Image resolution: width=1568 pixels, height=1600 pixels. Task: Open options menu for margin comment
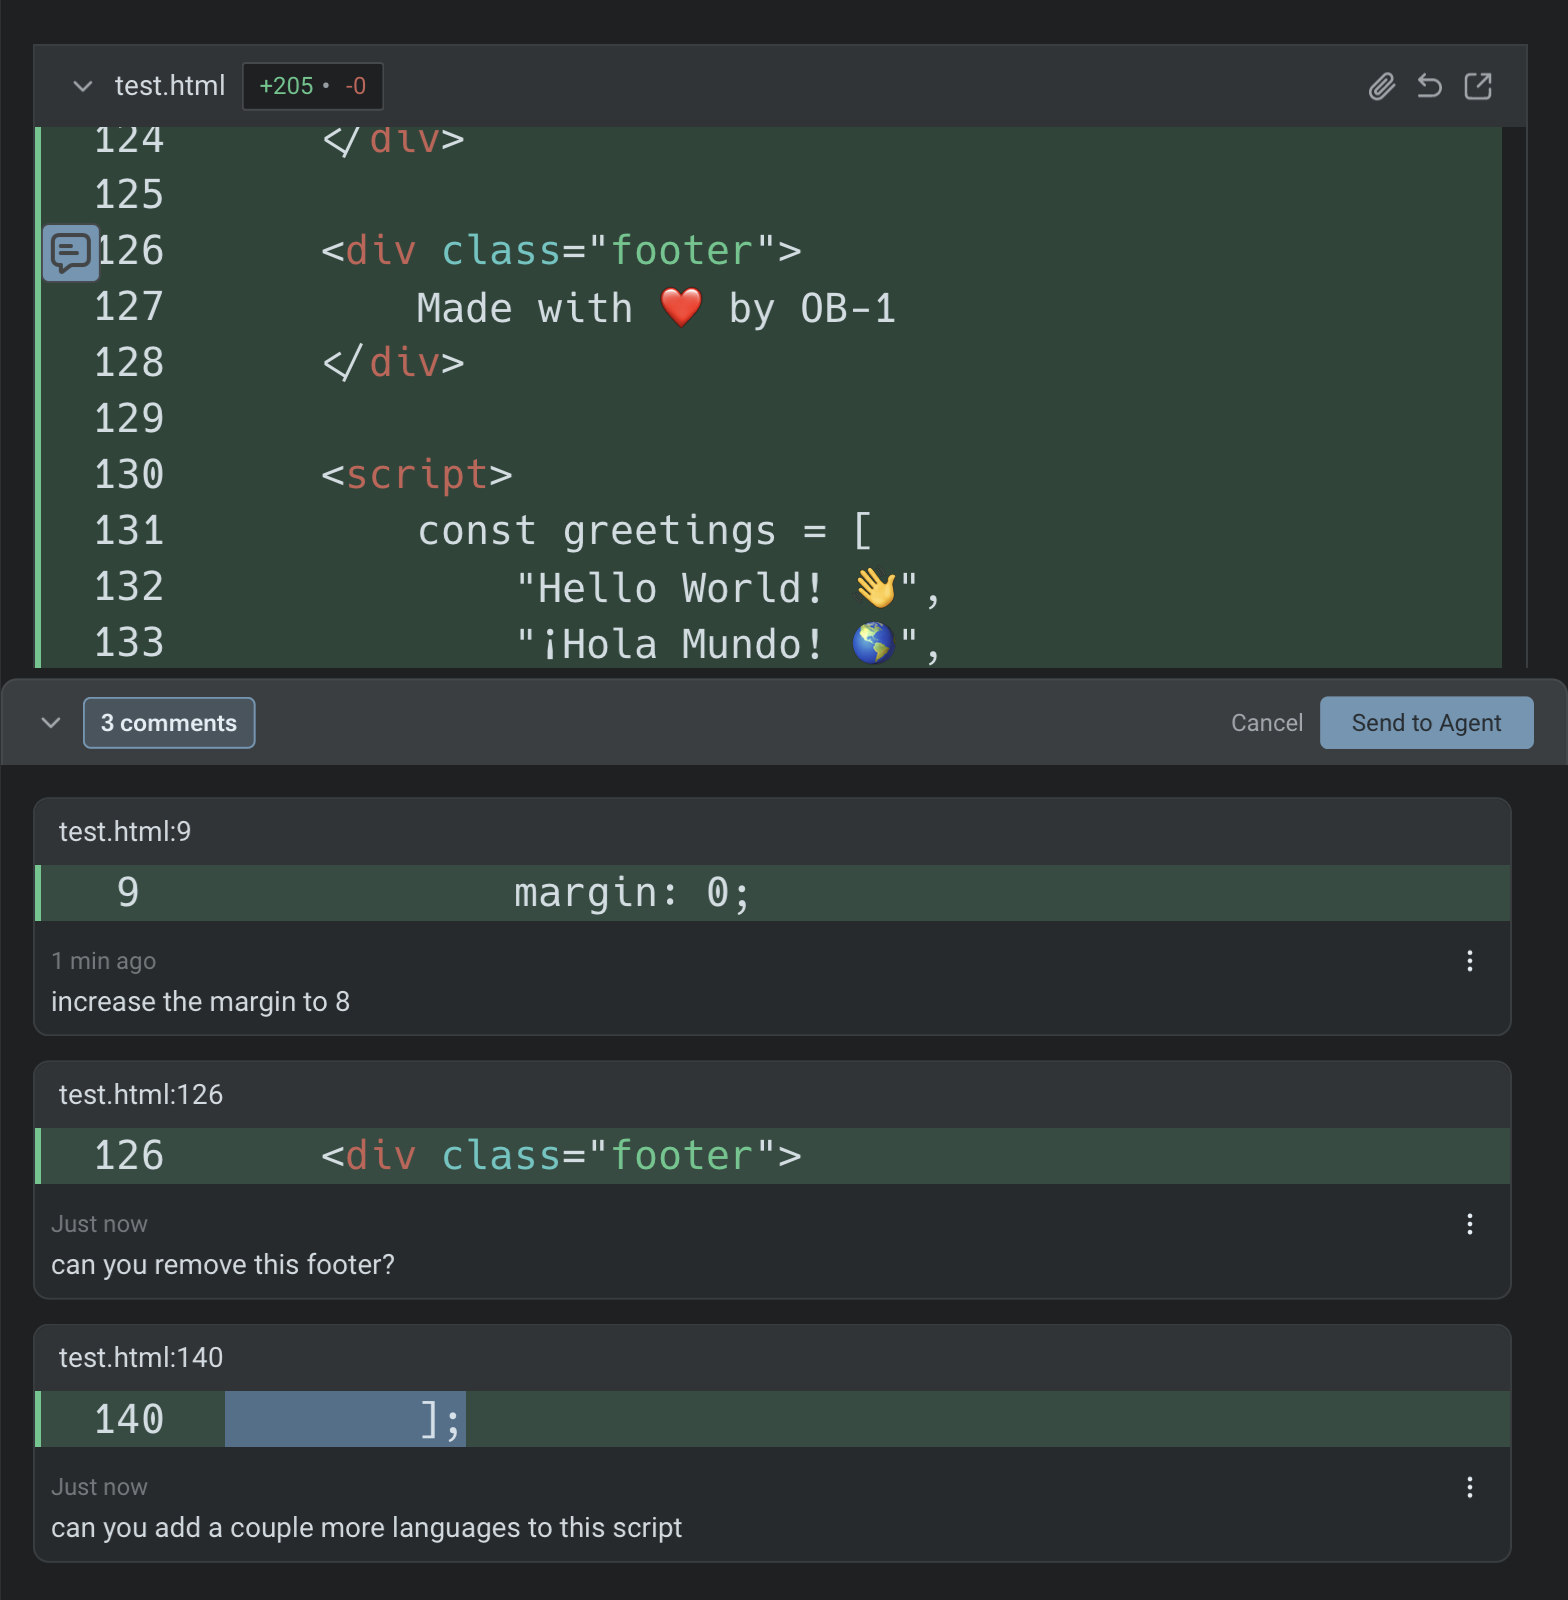coord(1469,961)
